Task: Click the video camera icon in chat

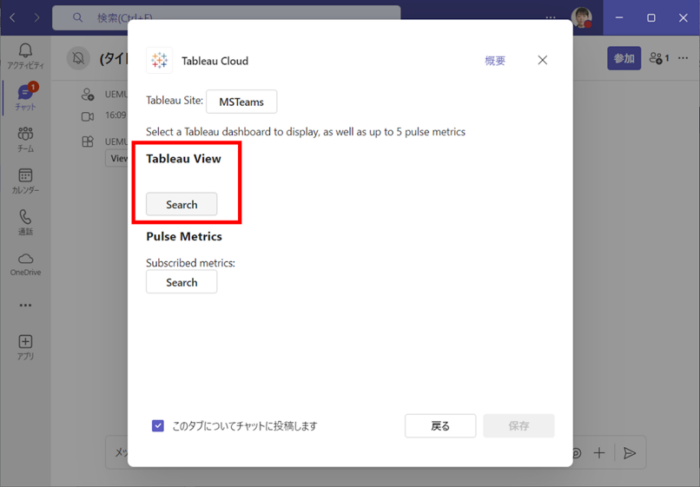Action: point(88,117)
